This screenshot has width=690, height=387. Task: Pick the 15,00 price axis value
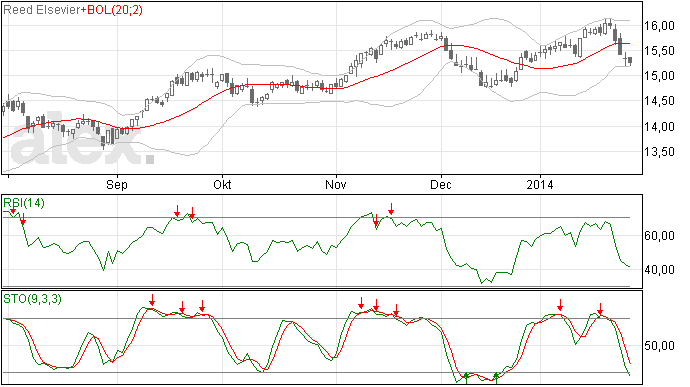click(659, 76)
